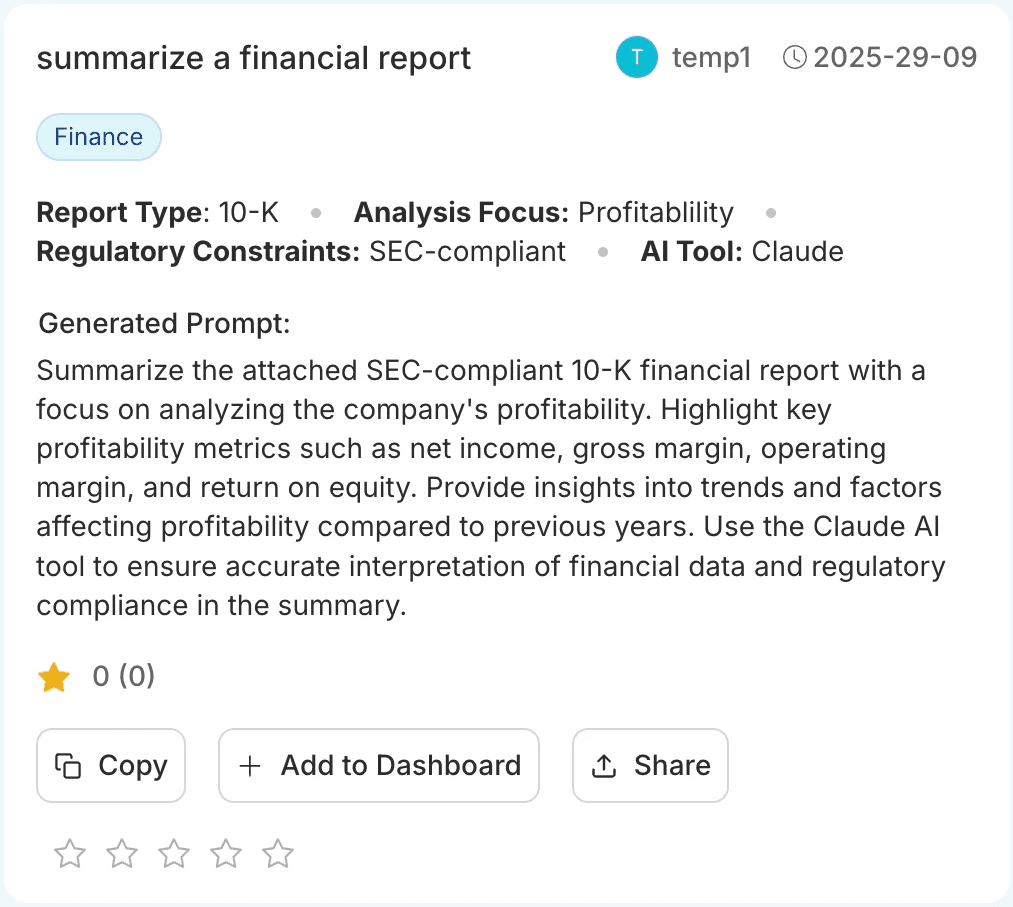1013x907 pixels.
Task: Select the fourth empty rating star
Action: tap(226, 853)
